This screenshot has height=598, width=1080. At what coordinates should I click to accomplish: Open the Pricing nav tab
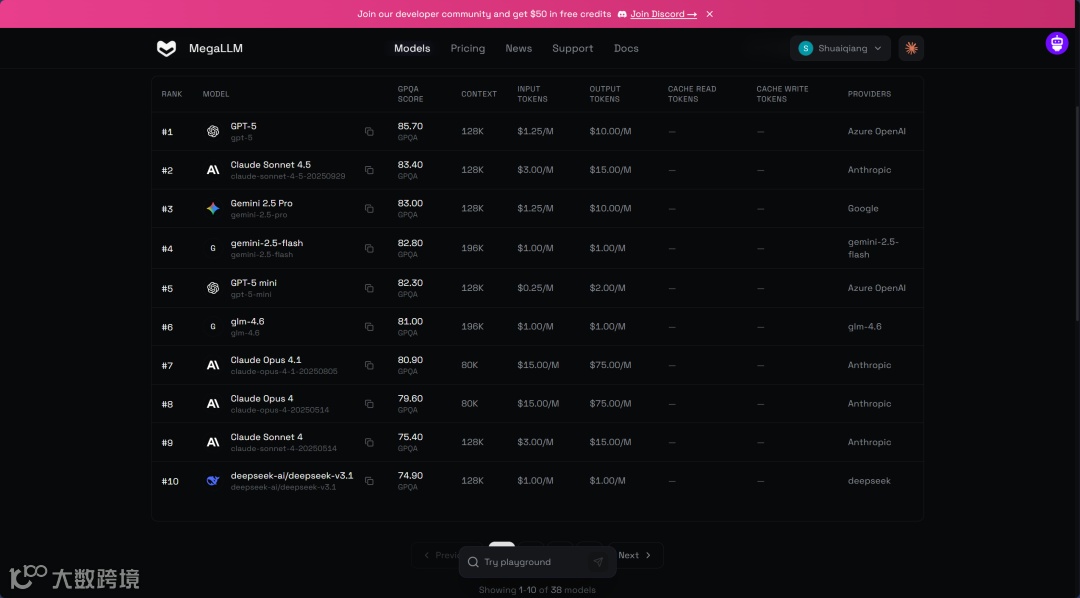[468, 48]
